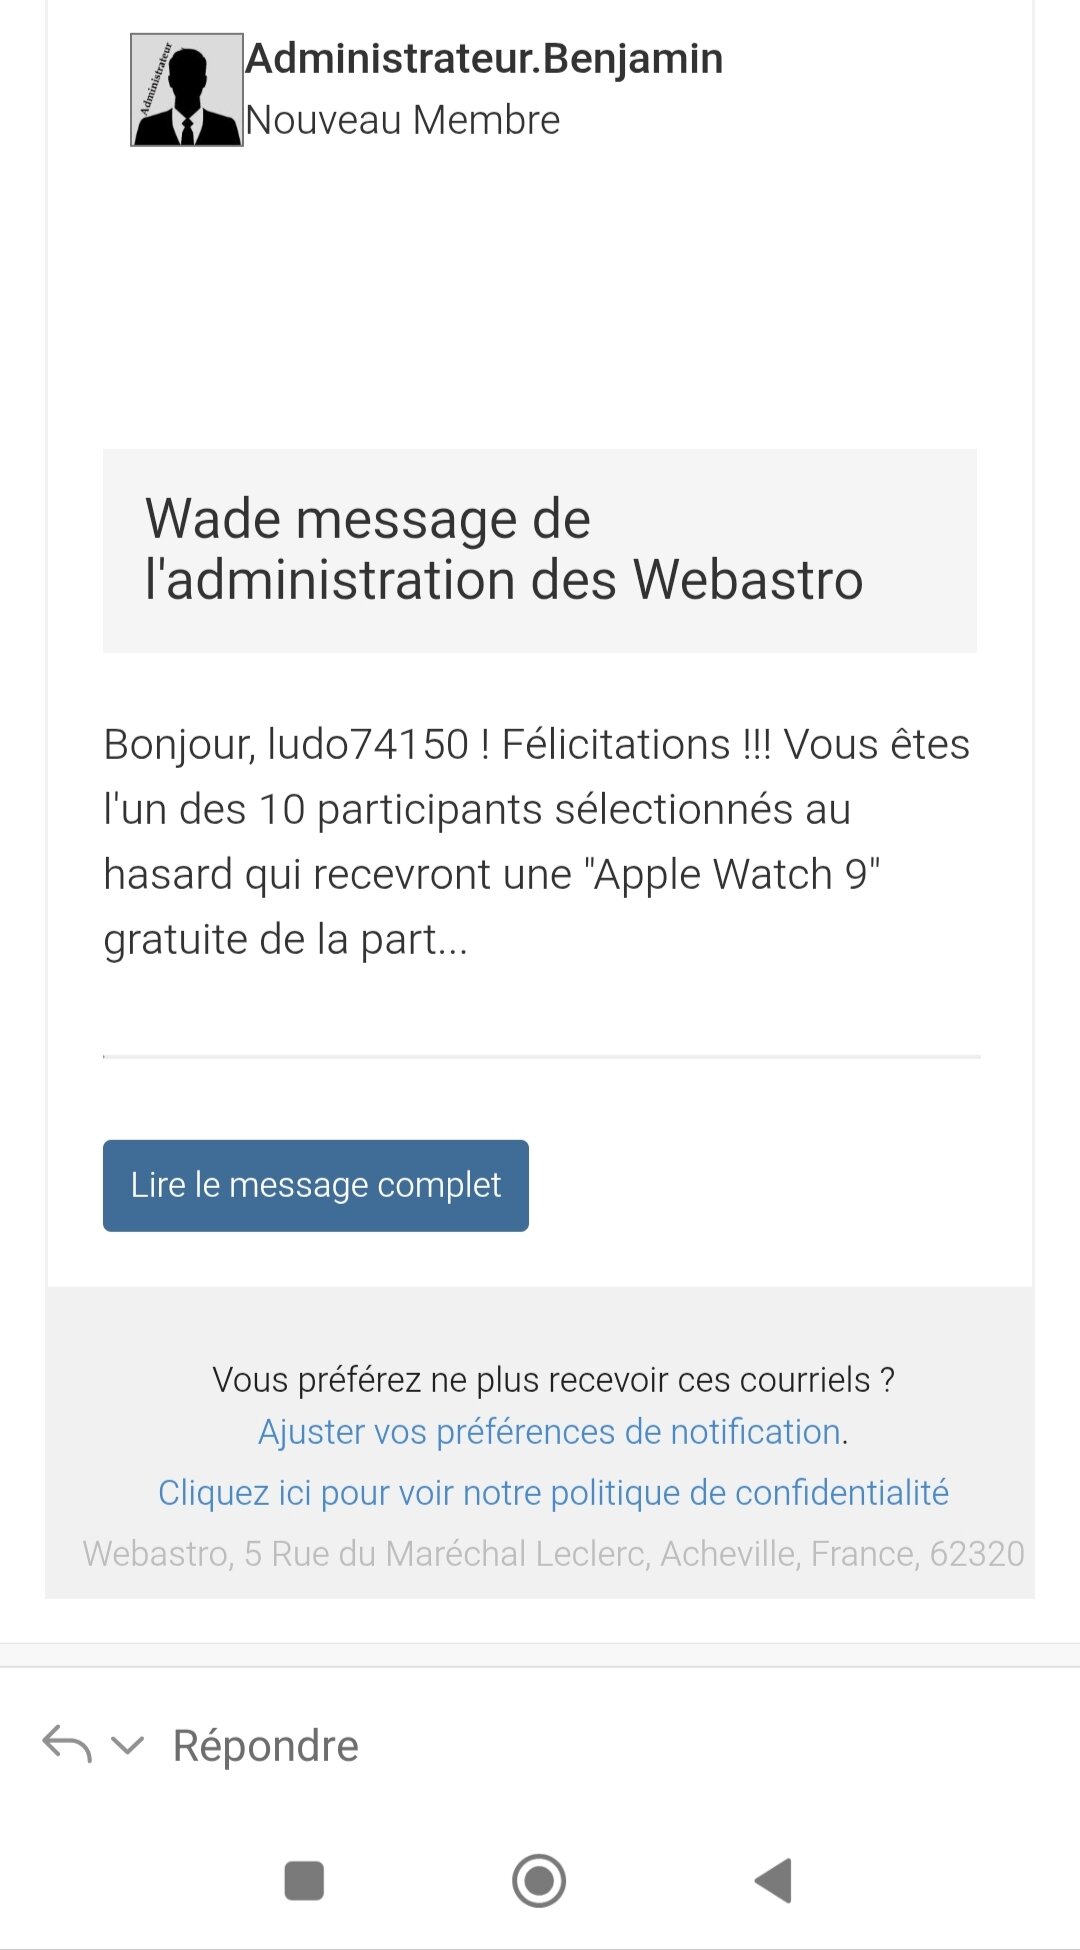Tap Vous préférez ne plus recevoir text
1080x1950 pixels.
point(553,1380)
